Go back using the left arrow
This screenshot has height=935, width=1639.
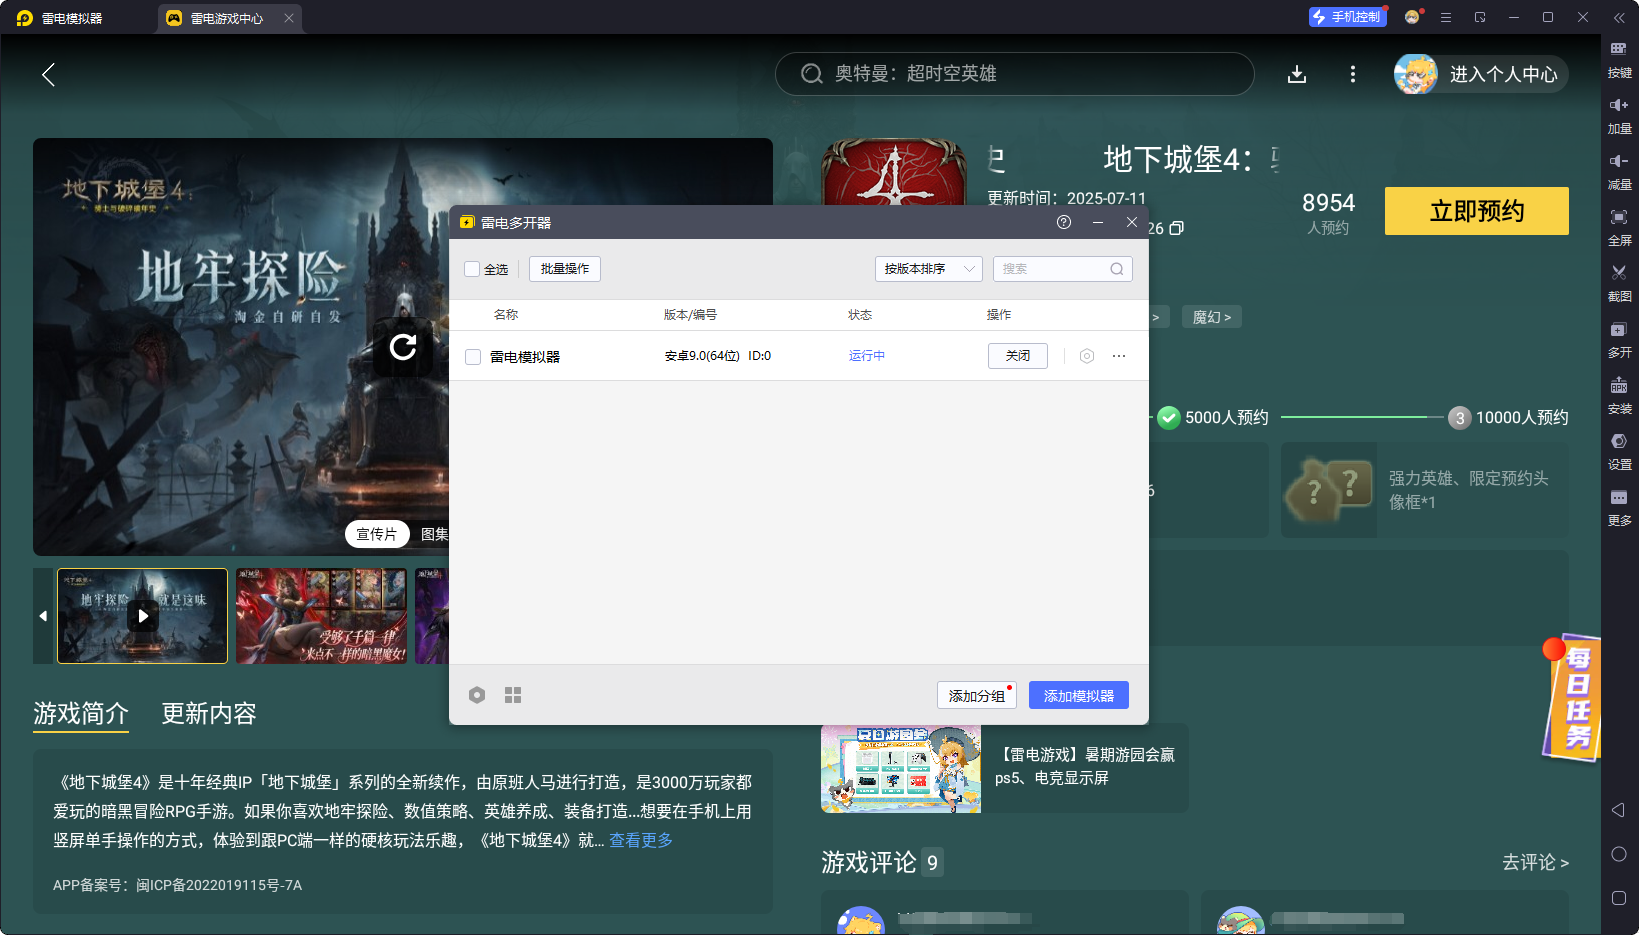point(48,74)
